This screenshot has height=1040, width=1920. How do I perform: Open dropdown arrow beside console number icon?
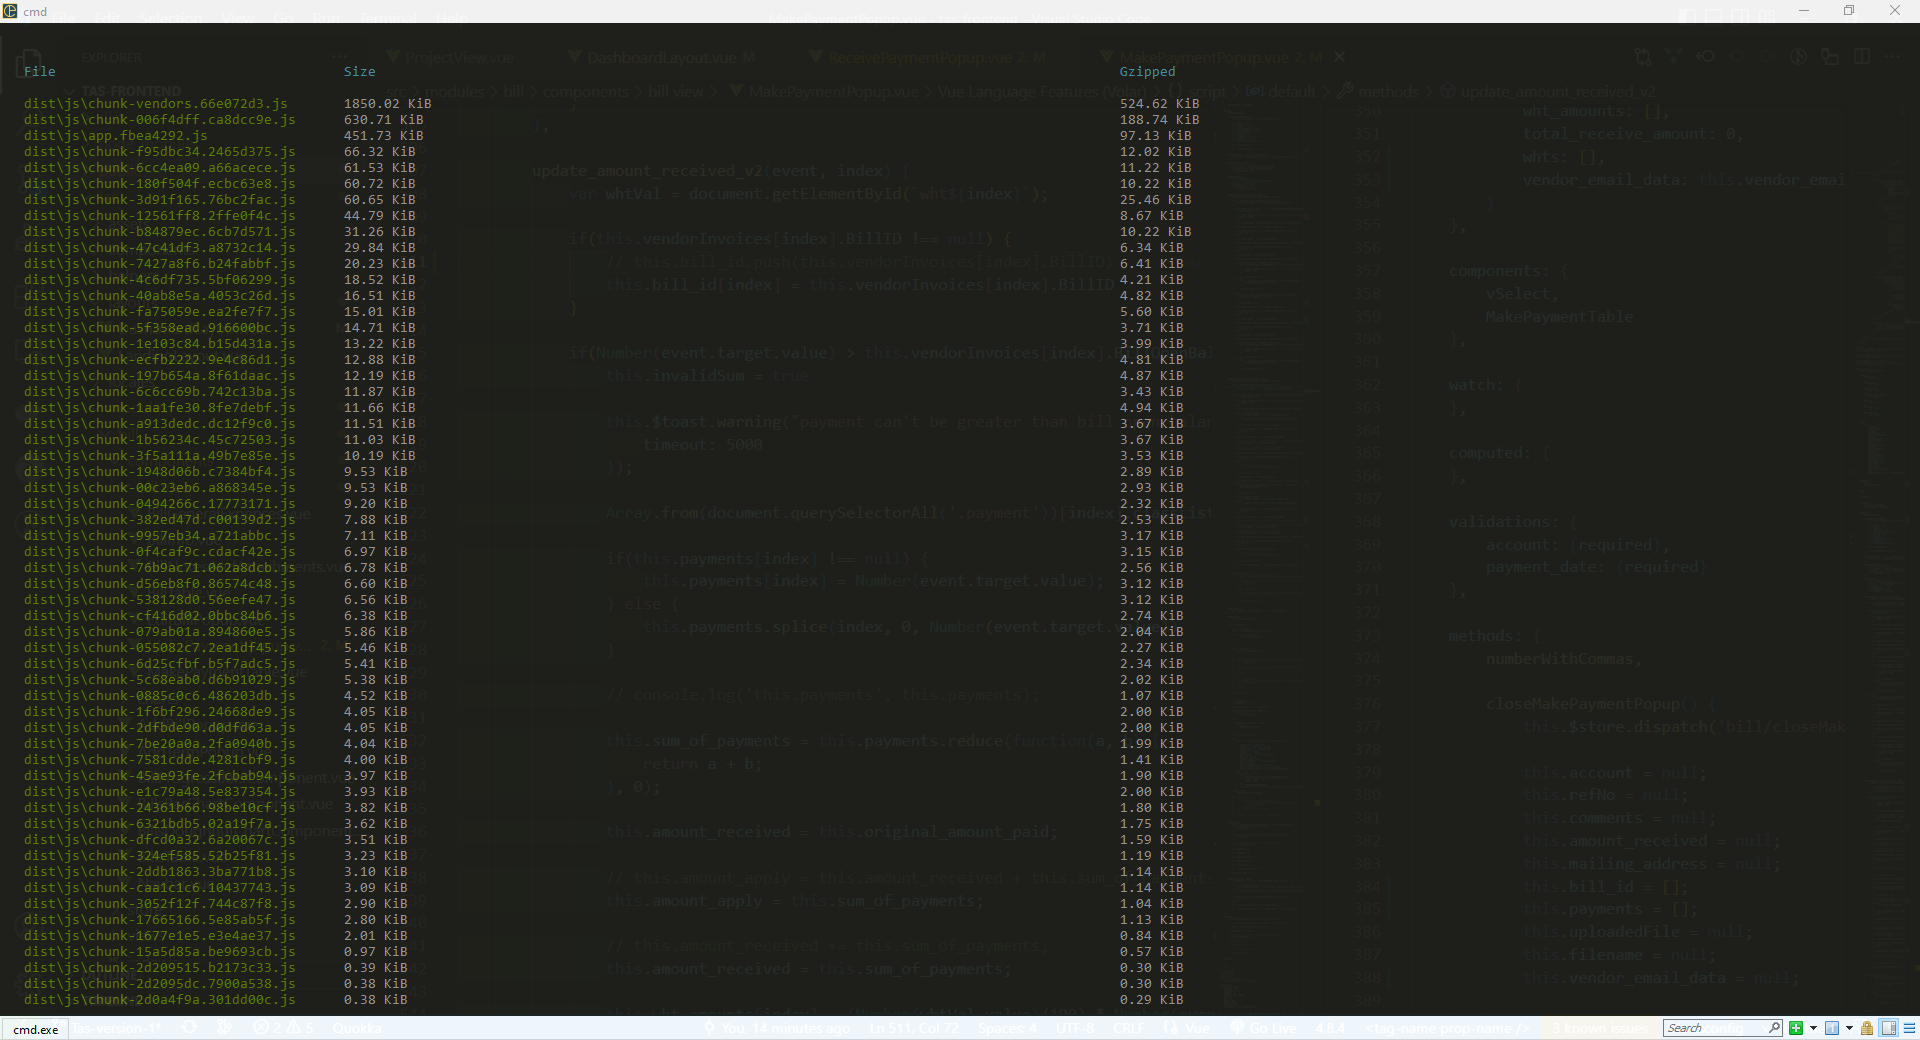tap(1849, 1028)
